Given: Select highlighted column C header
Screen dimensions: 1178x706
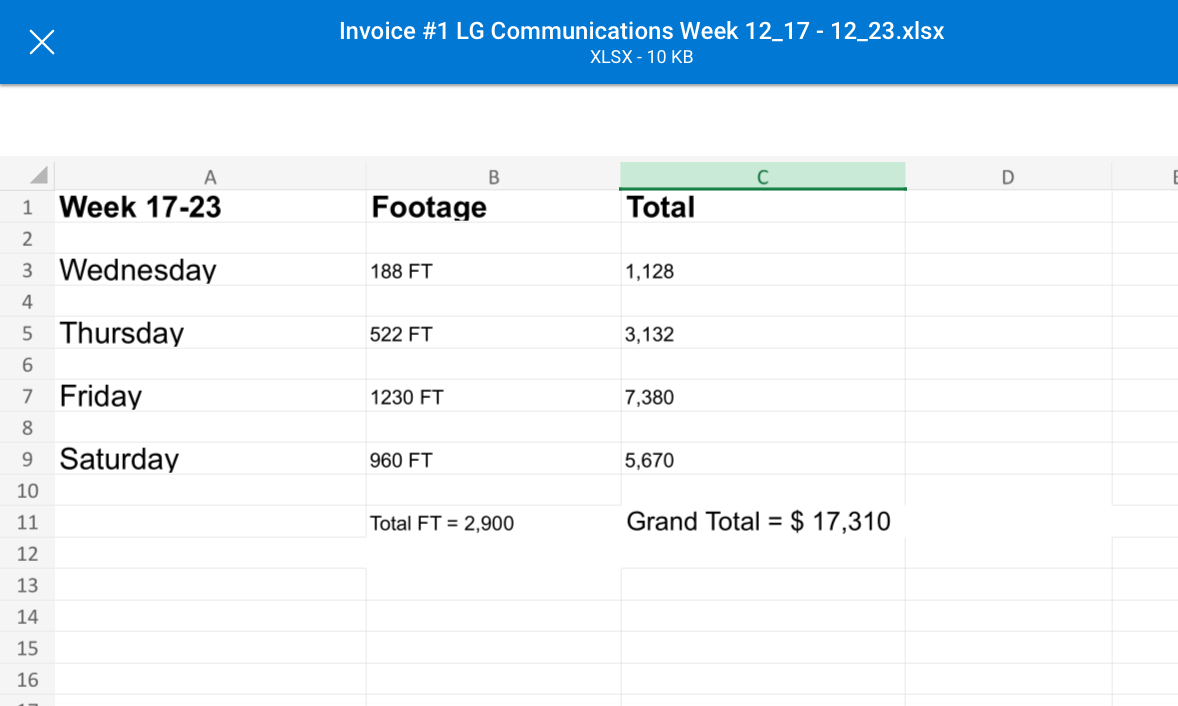Looking at the screenshot, I should pyautogui.click(x=763, y=177).
